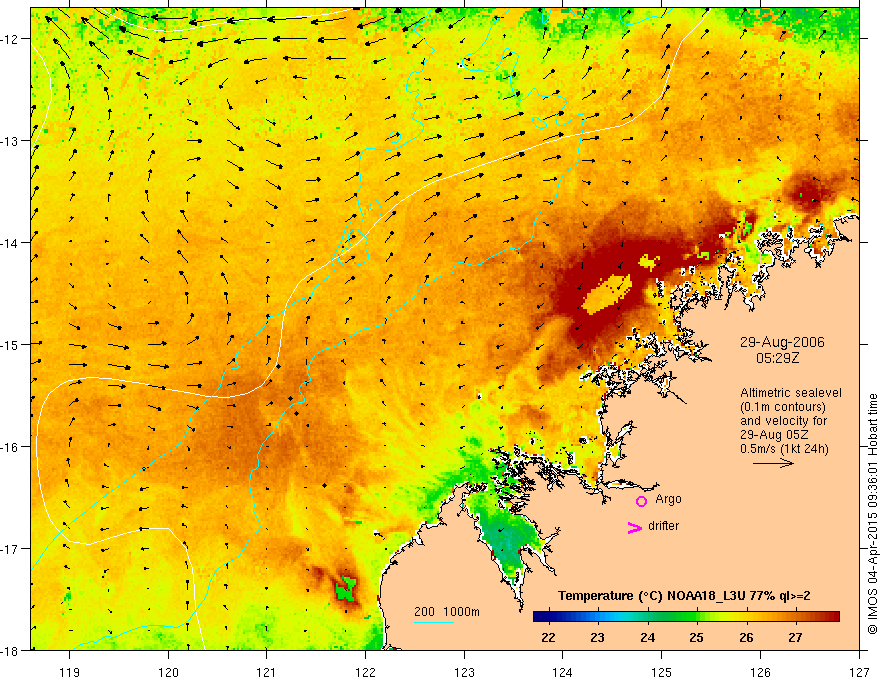880x680 pixels.
Task: Click the 0.5m/s velocity scale arrow
Action: (773, 463)
